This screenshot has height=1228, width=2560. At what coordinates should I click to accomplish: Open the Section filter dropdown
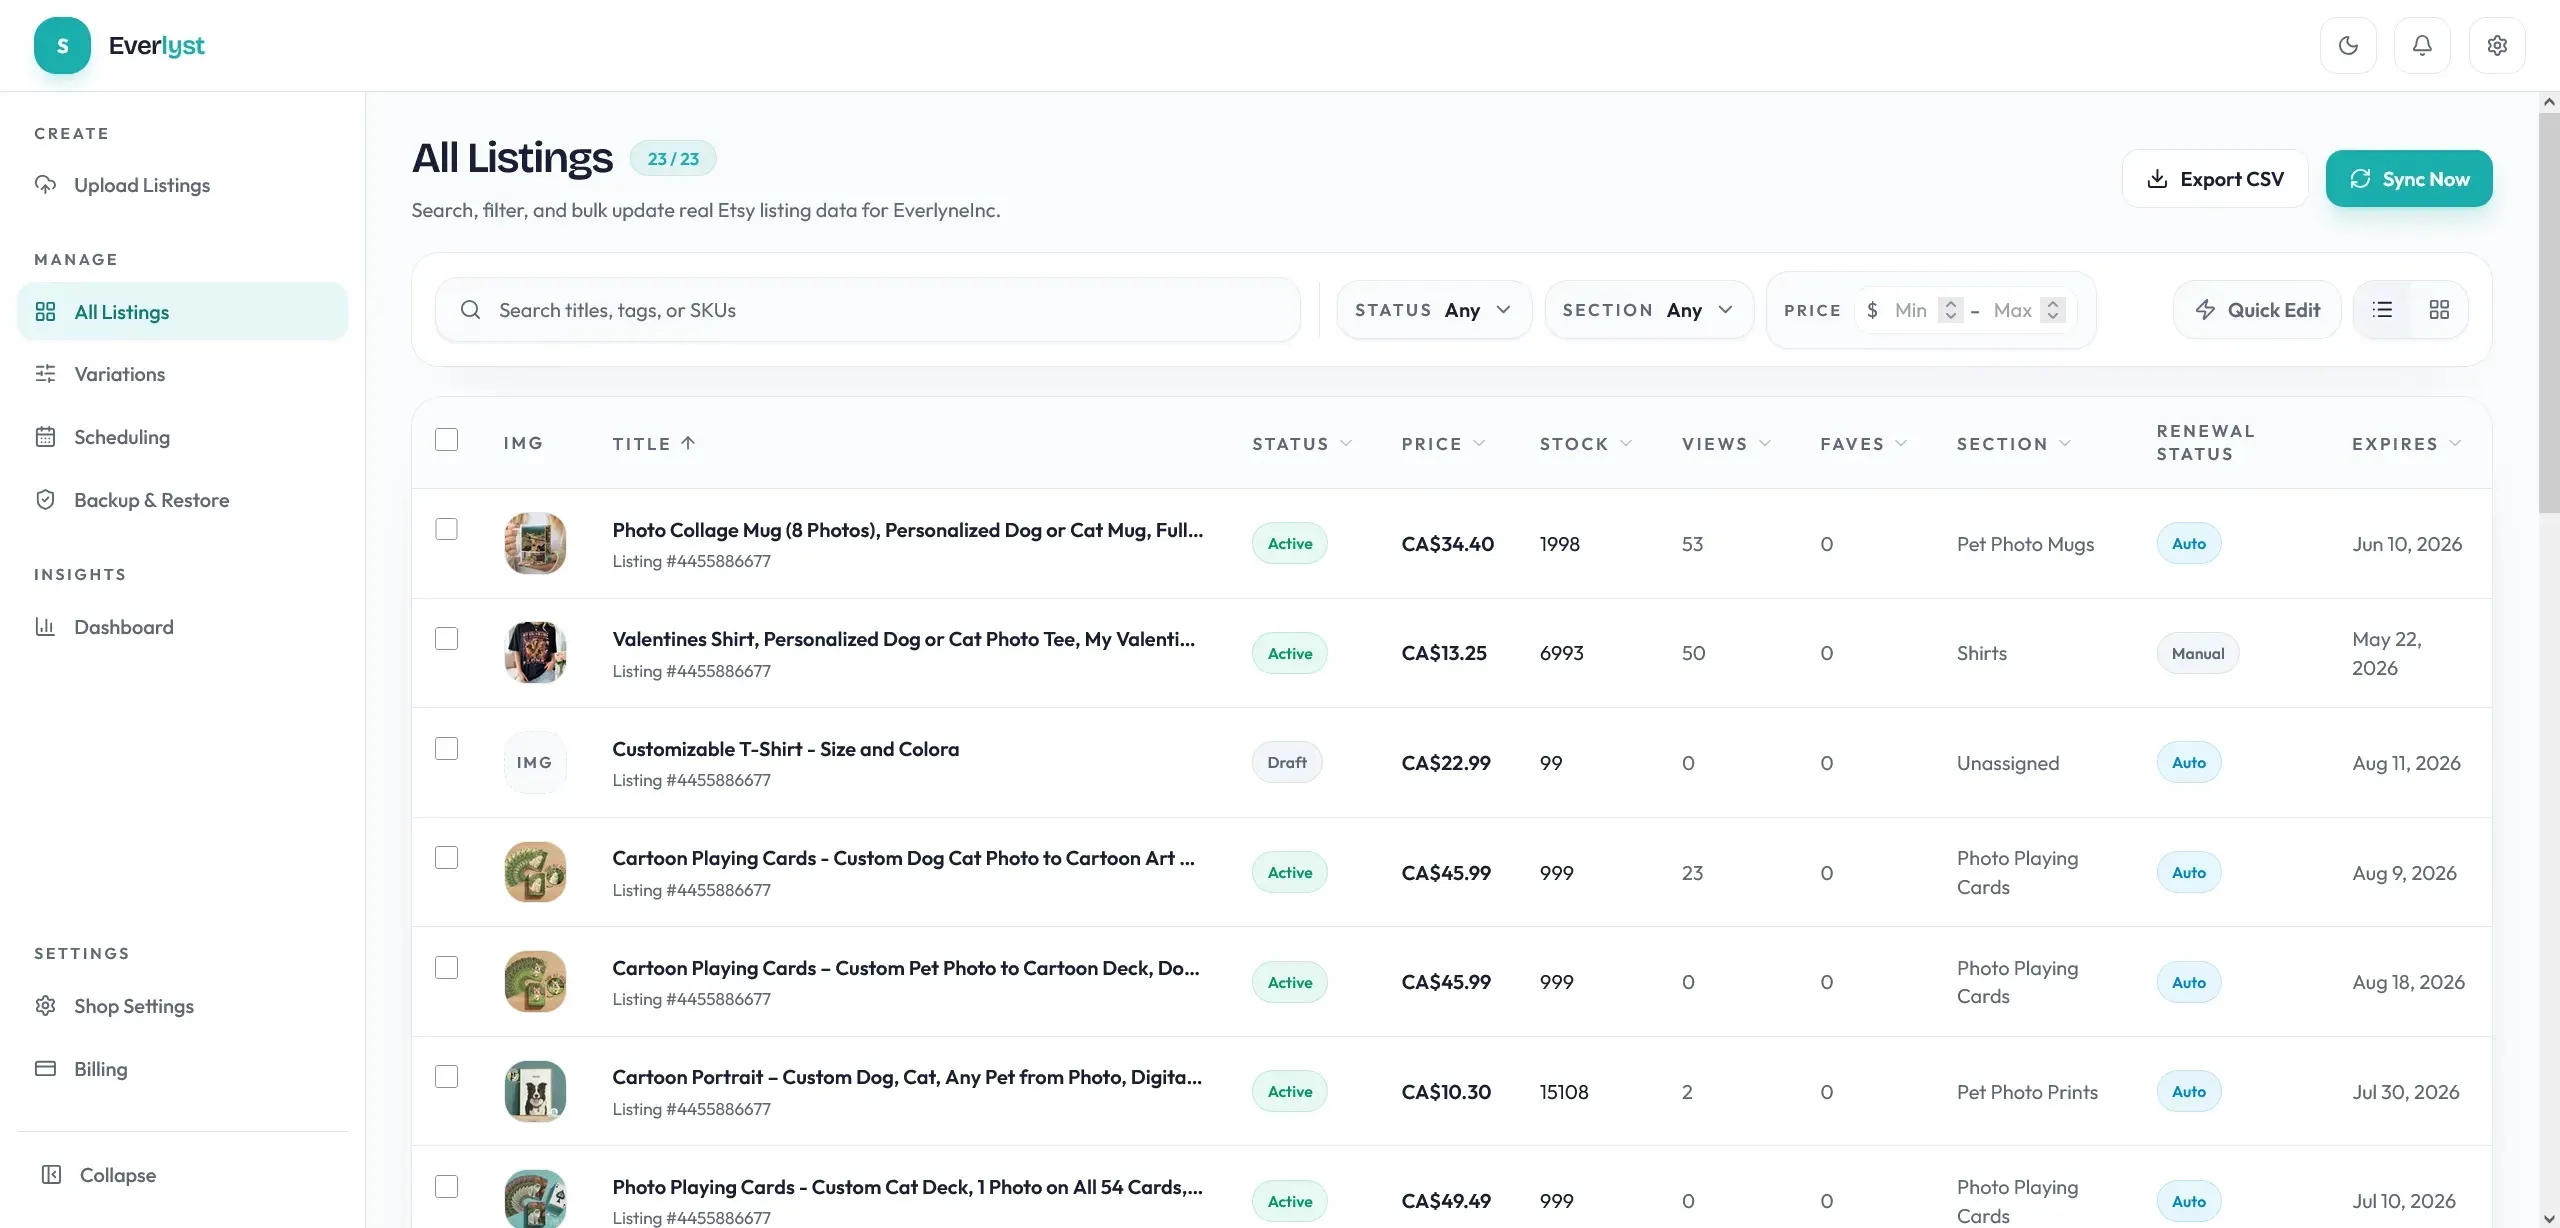click(x=1649, y=310)
